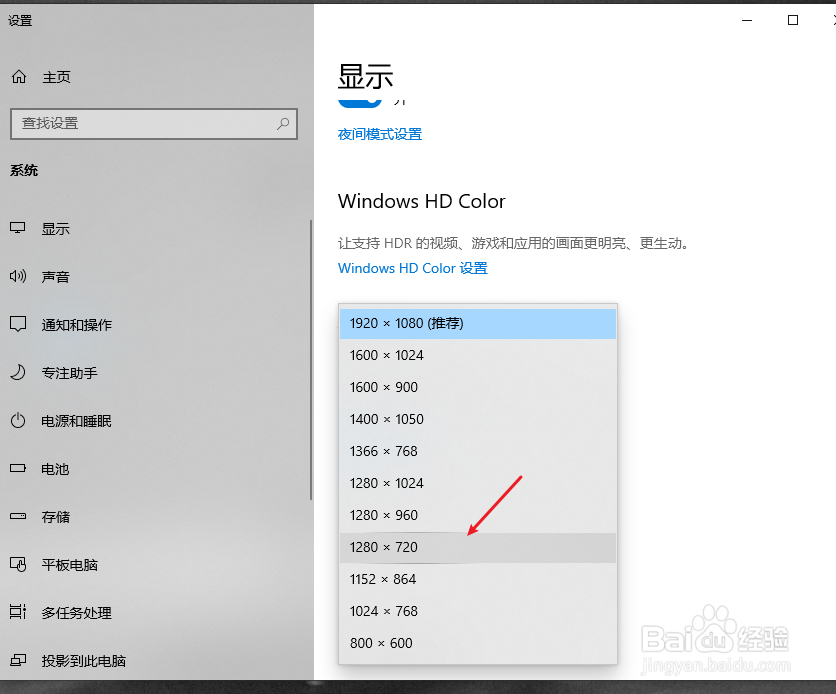Go to 存储 settings
The height and width of the screenshot is (694, 836).
(x=56, y=517)
